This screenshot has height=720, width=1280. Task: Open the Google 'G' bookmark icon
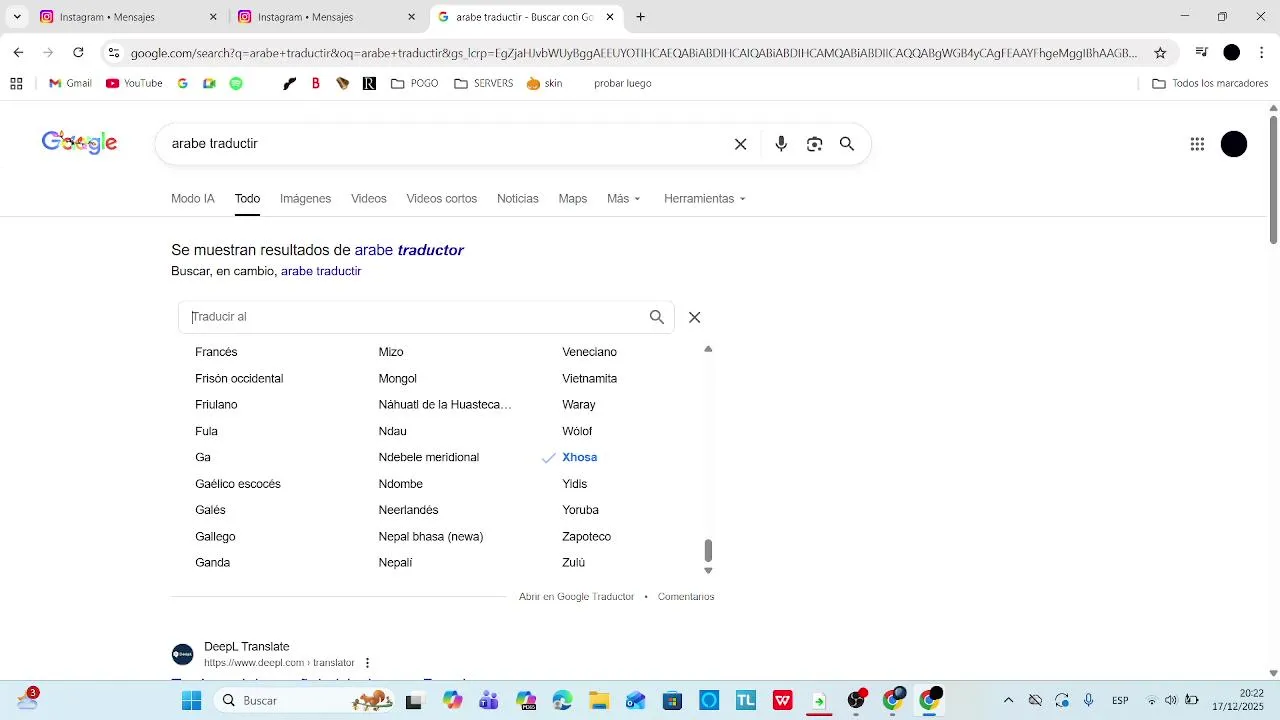click(x=182, y=83)
